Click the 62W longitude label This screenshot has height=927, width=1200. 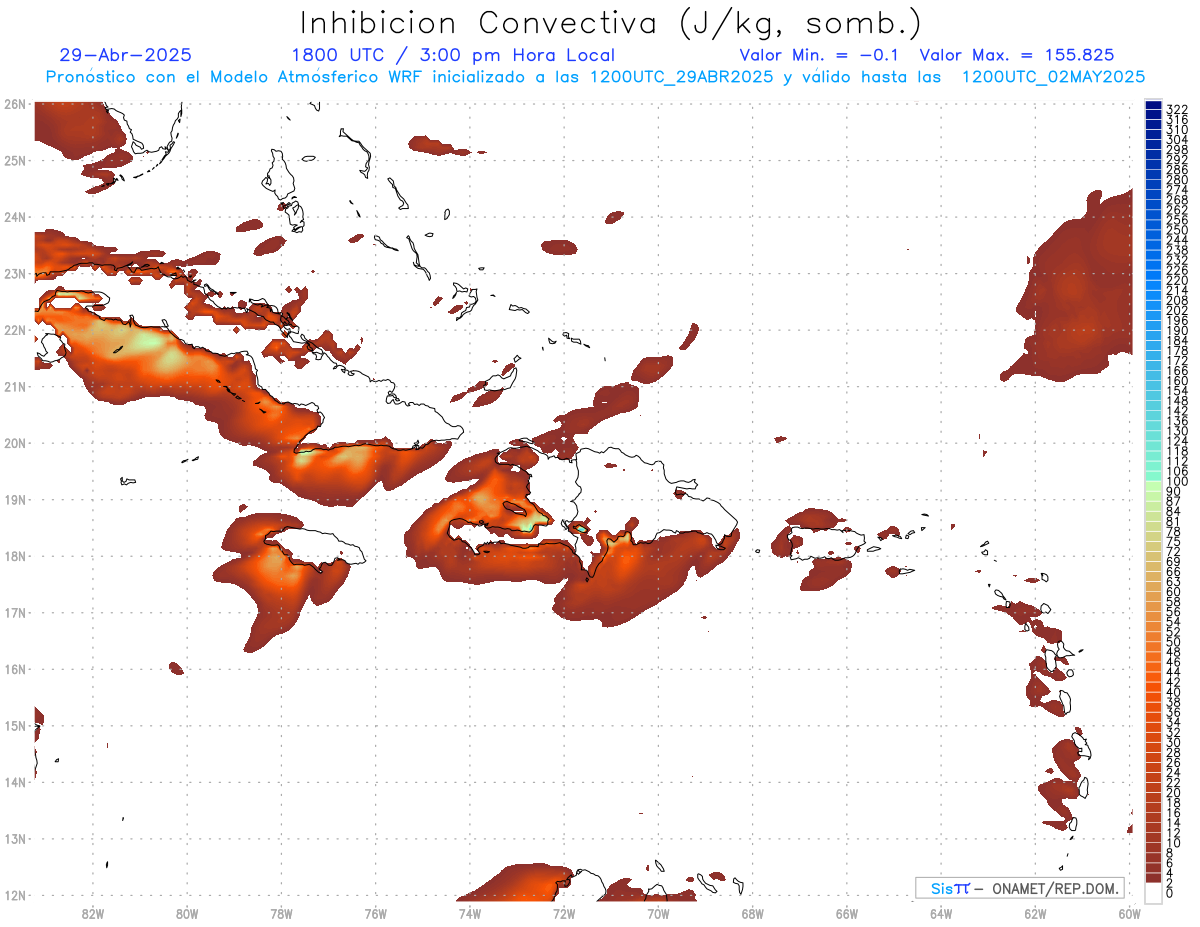pos(1035,913)
